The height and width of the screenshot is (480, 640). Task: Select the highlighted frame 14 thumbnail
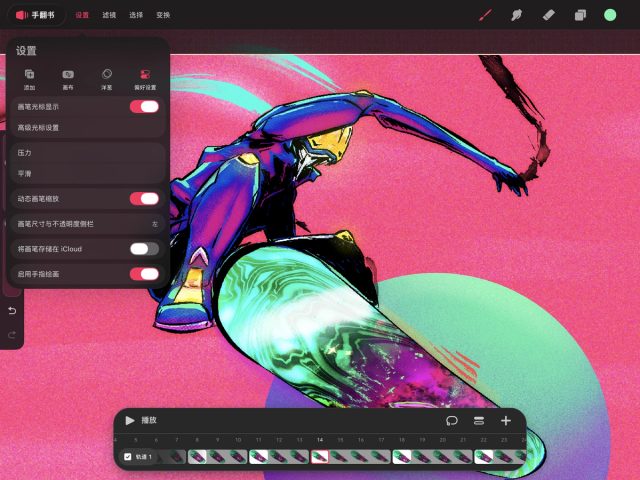[x=320, y=457]
